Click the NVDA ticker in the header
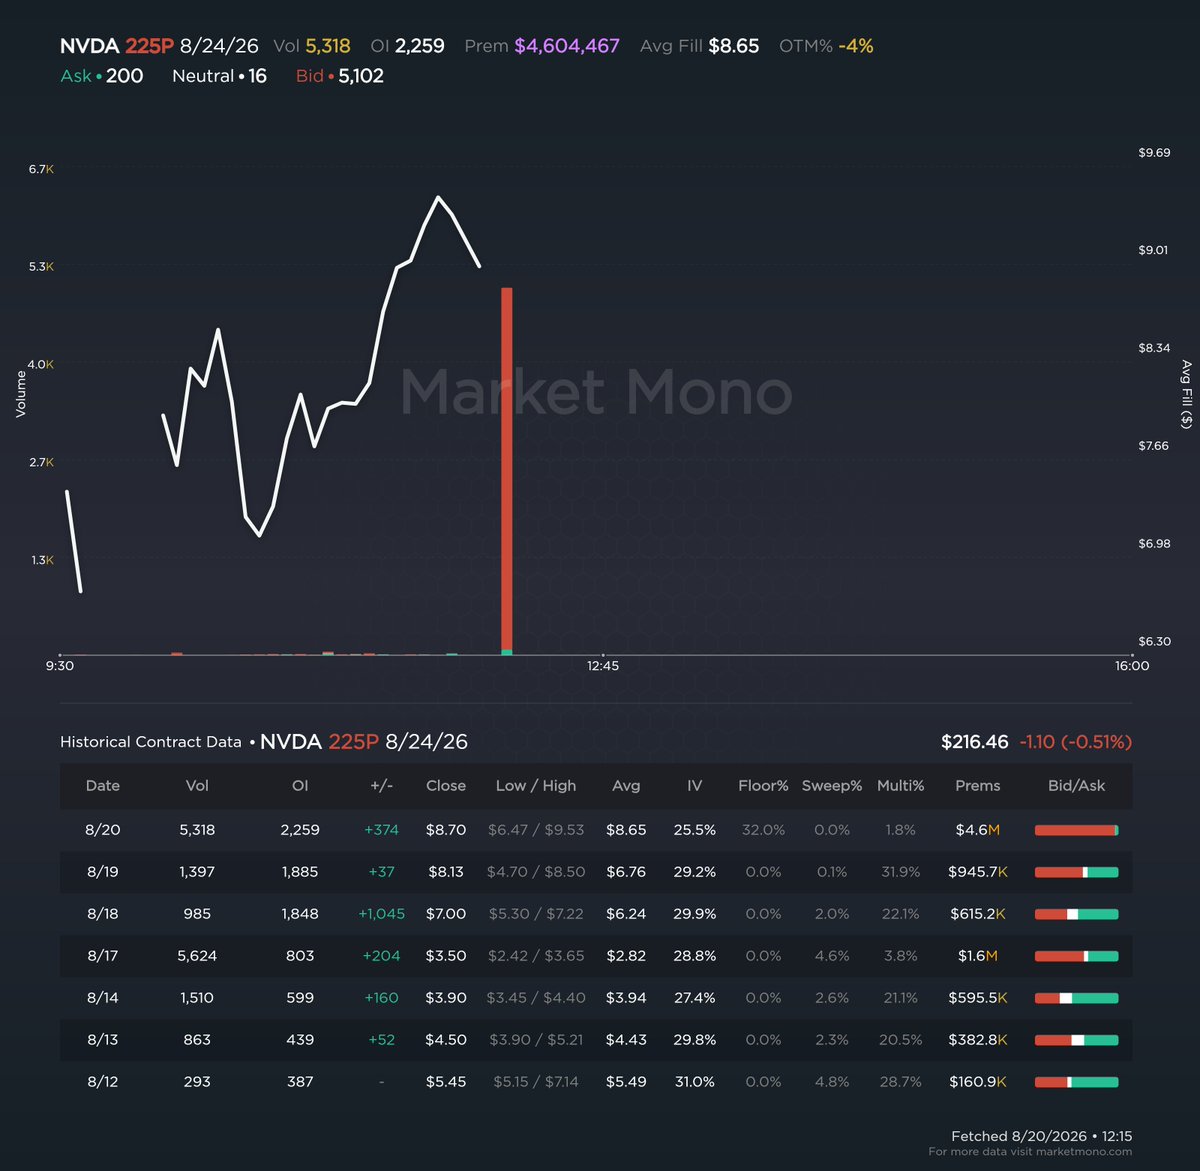This screenshot has width=1200, height=1171. 89,46
